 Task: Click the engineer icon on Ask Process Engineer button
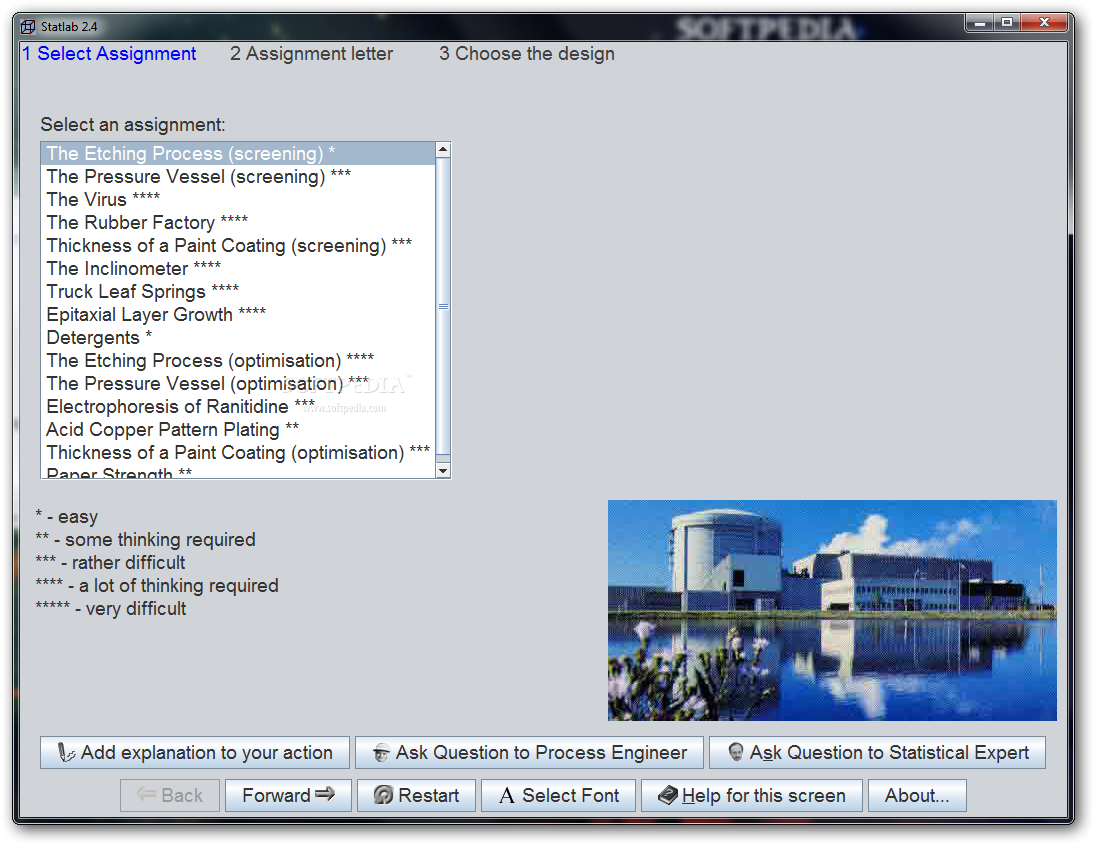tap(381, 753)
